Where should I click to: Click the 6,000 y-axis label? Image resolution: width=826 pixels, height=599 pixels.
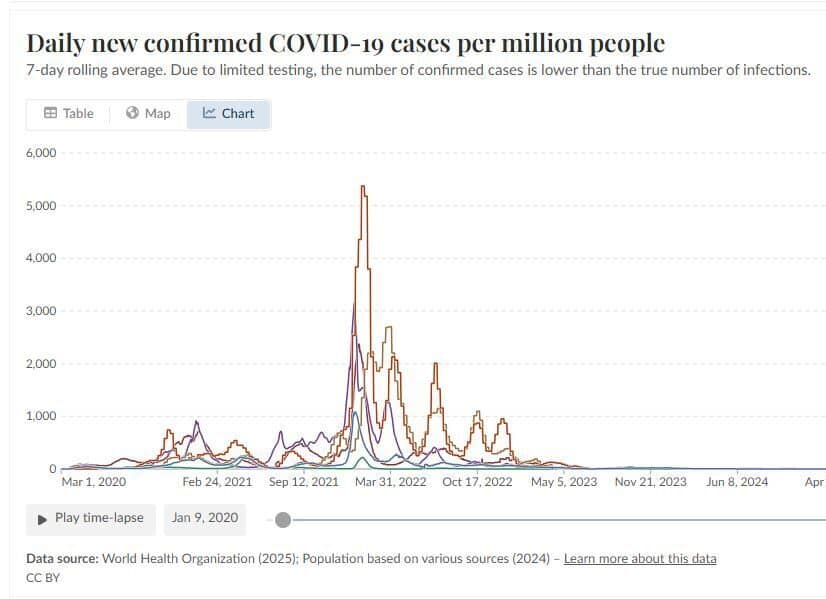point(40,153)
